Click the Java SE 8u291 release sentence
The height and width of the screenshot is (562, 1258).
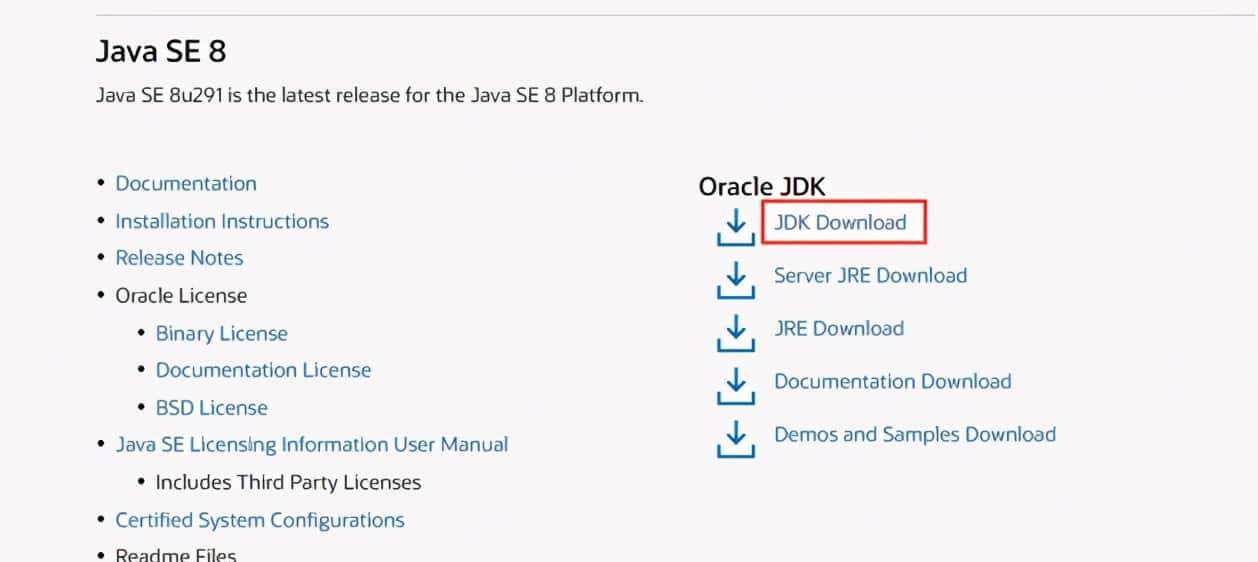[x=370, y=97]
